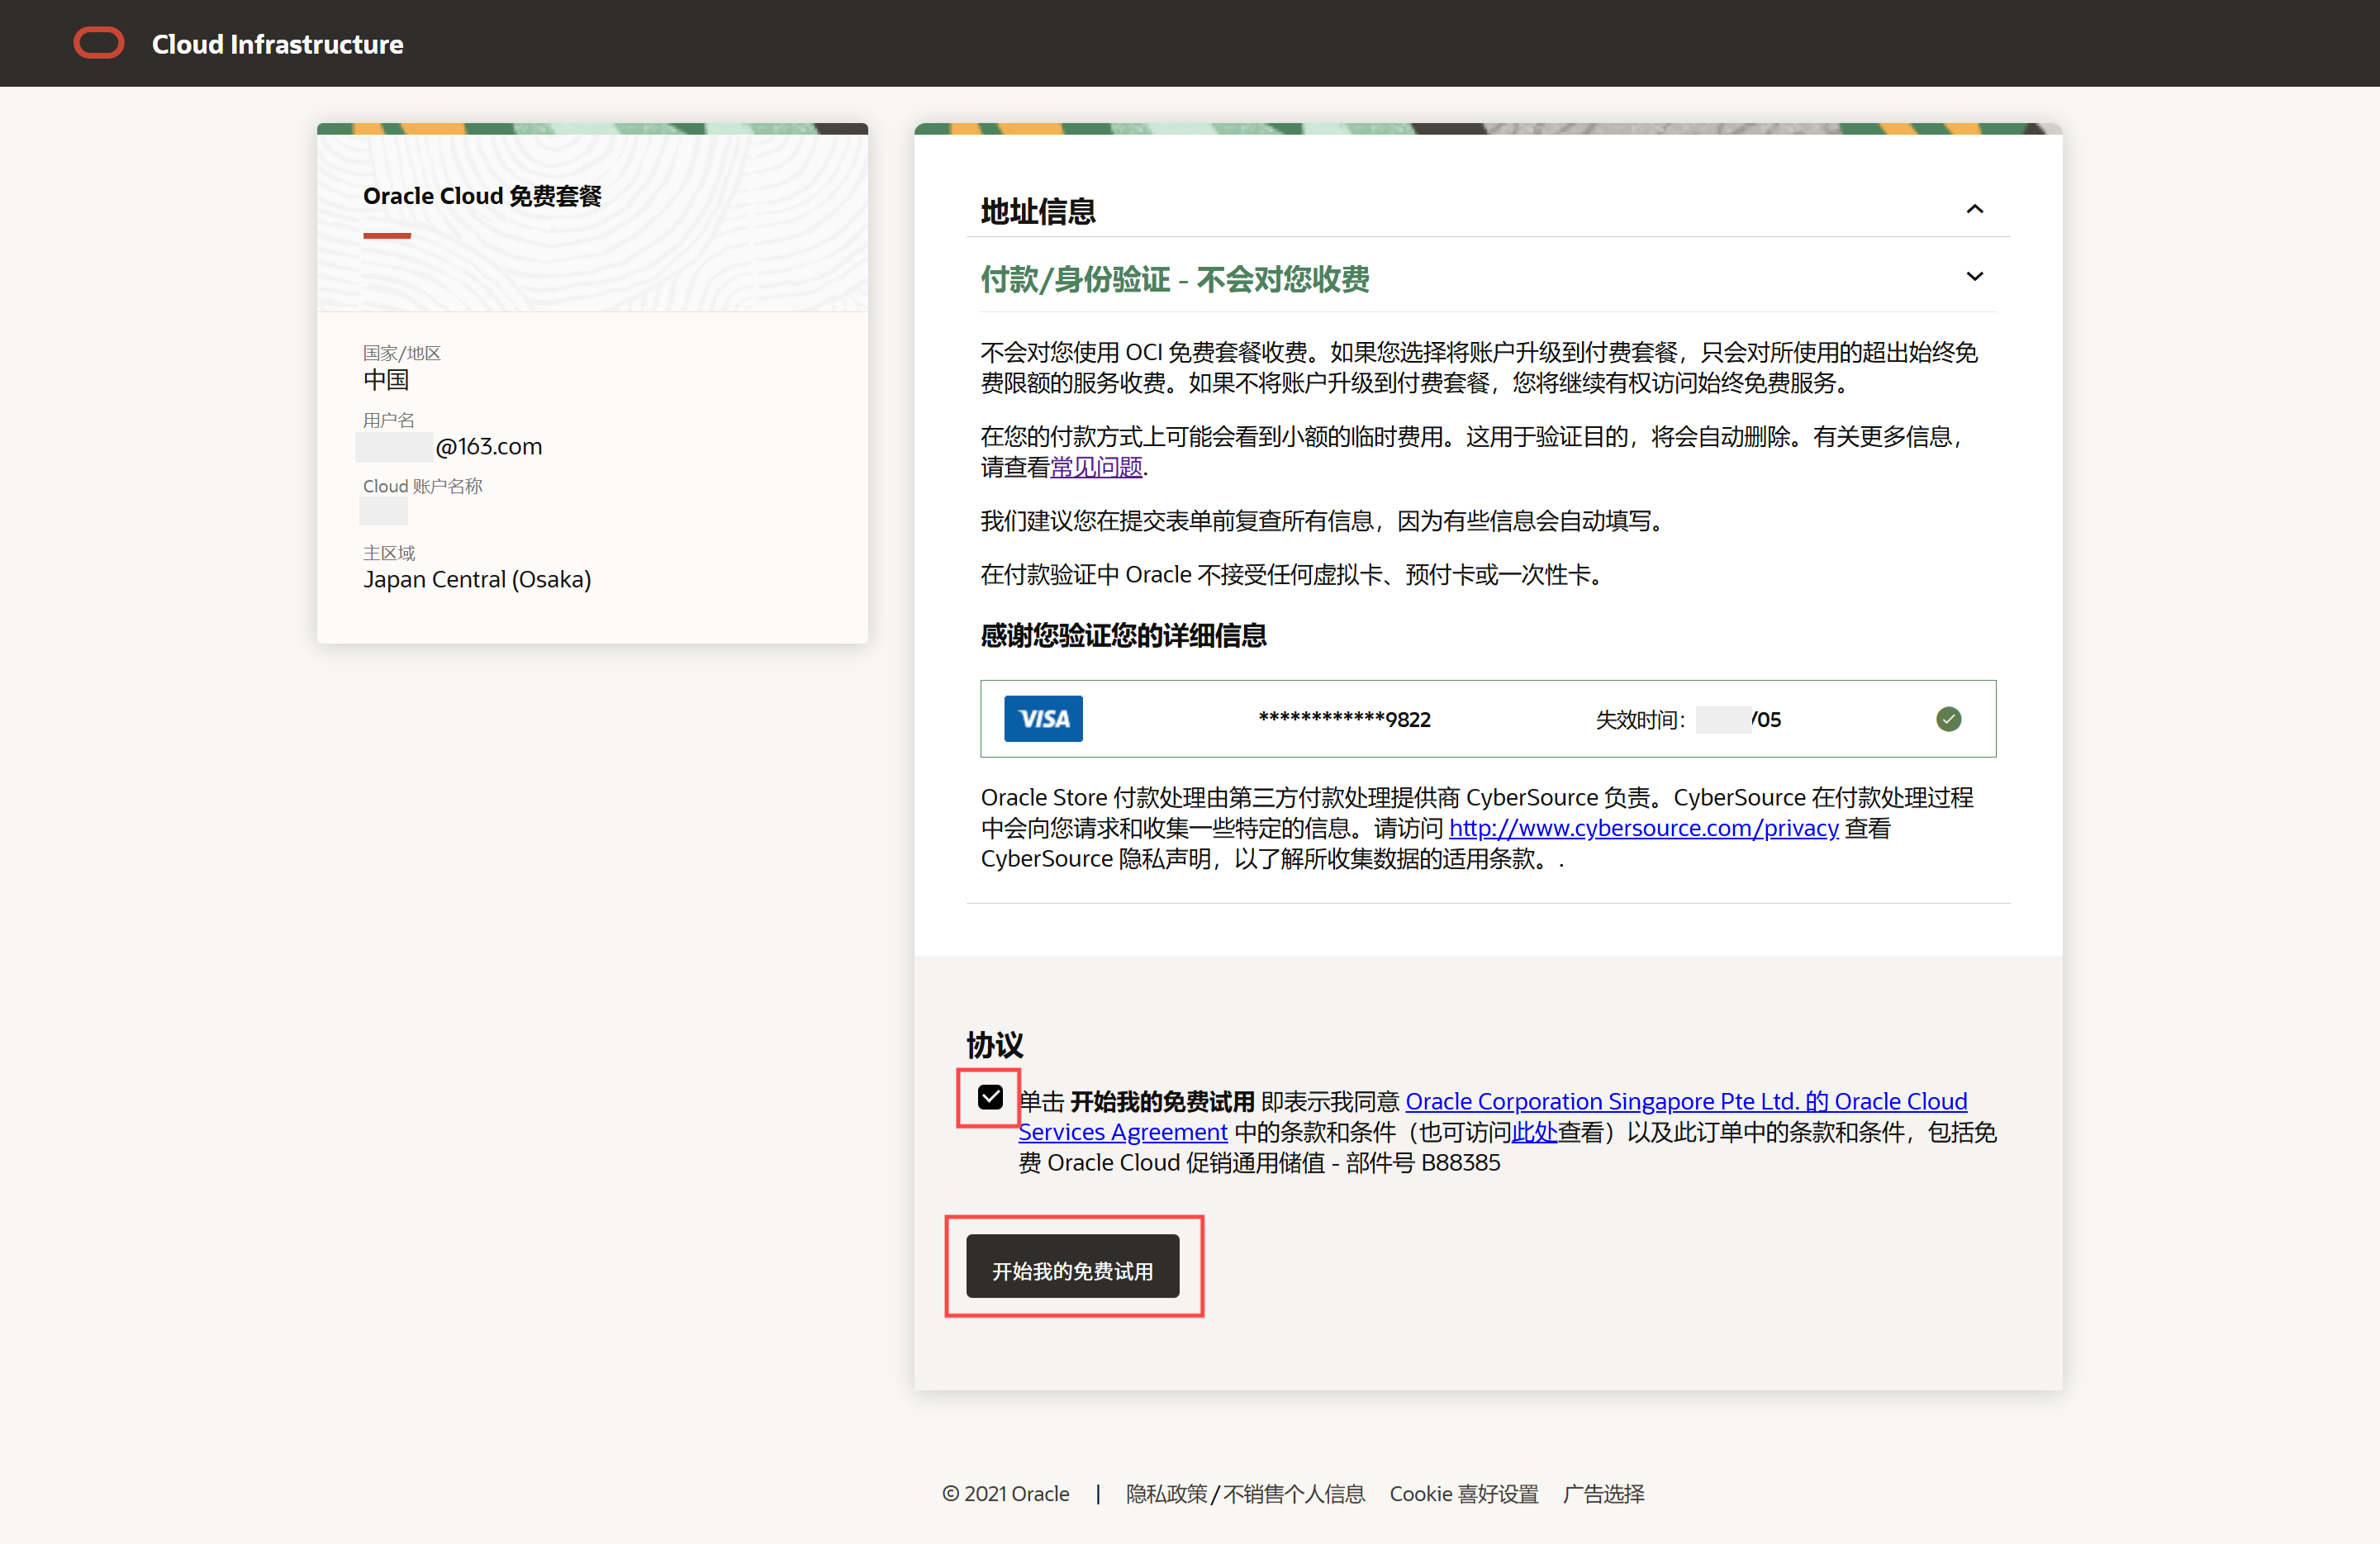Click the VISA card logo
Screen dimensions: 2380x1544
pyautogui.click(x=1043, y=719)
